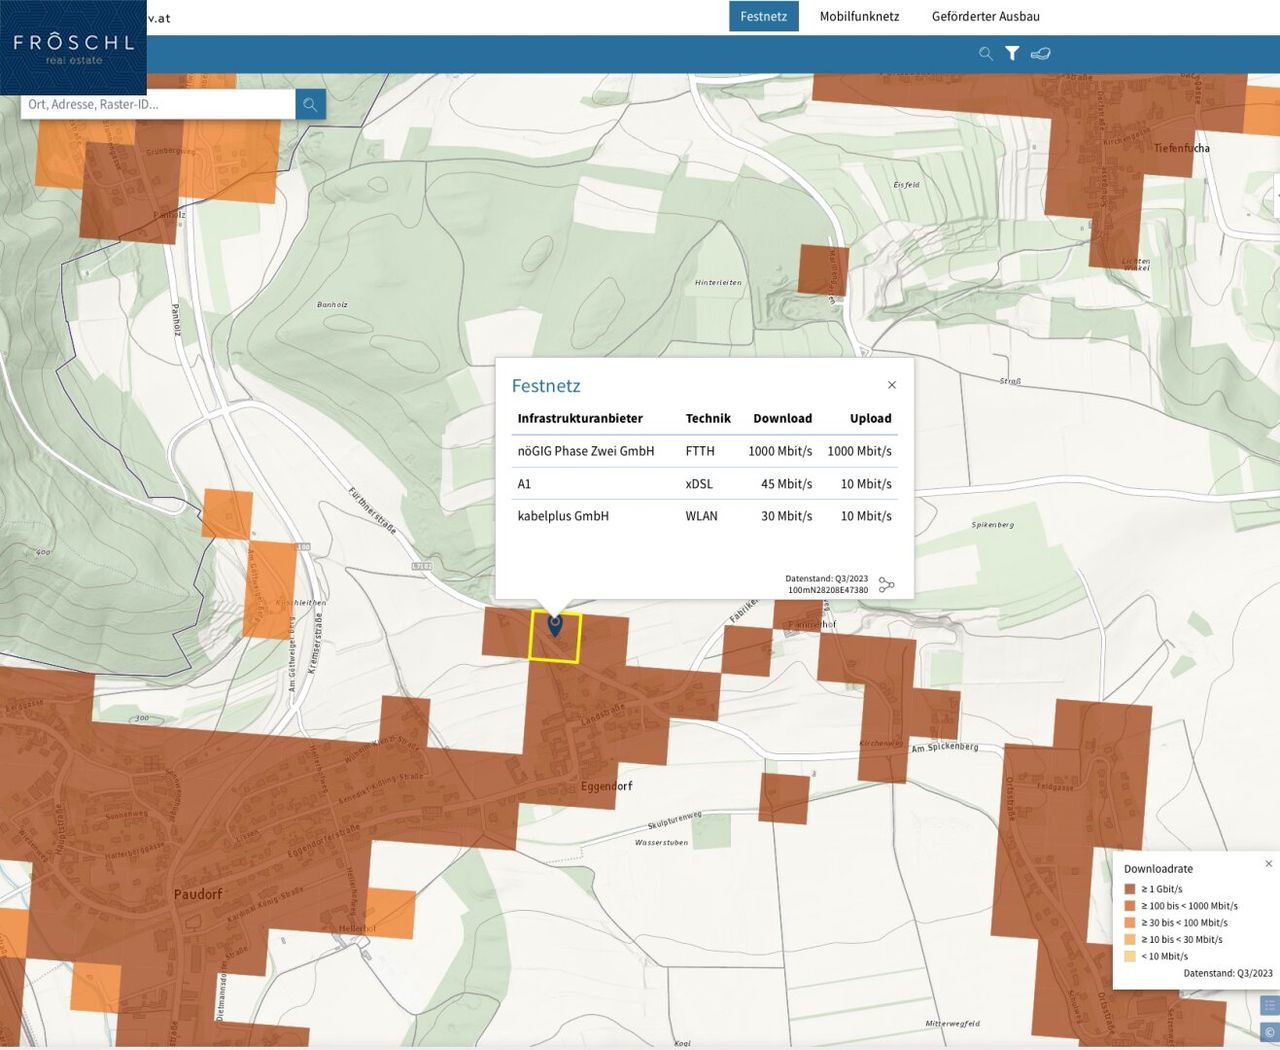Viewport: 1280px width, 1050px height.
Task: Click the ≥ 1 Gbit/s legend color swatch
Action: [x=1130, y=889]
